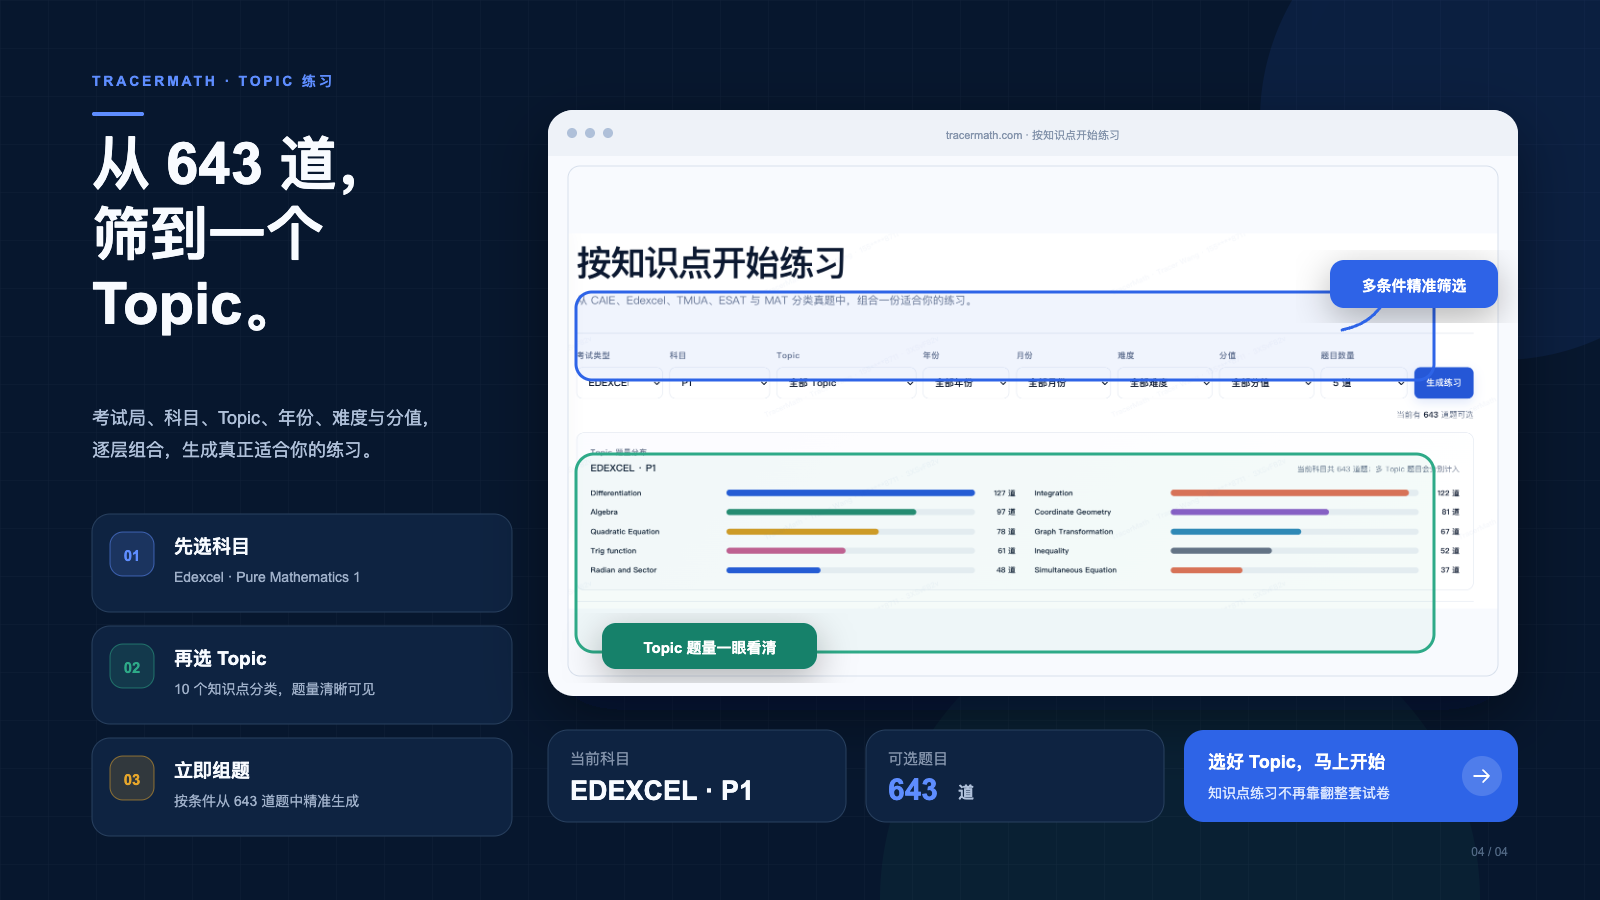Image resolution: width=1600 pixels, height=900 pixels.
Task: Expand the 全部 Topic dropdown
Action: (846, 383)
